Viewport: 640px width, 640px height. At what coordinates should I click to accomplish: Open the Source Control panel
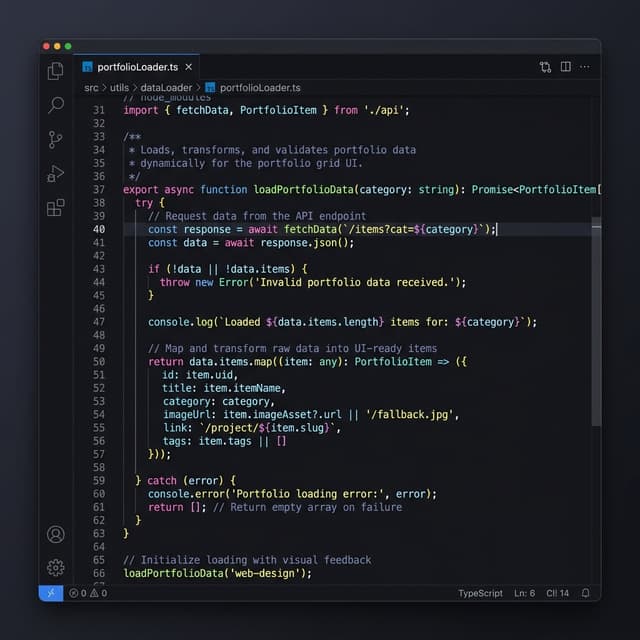[55, 140]
